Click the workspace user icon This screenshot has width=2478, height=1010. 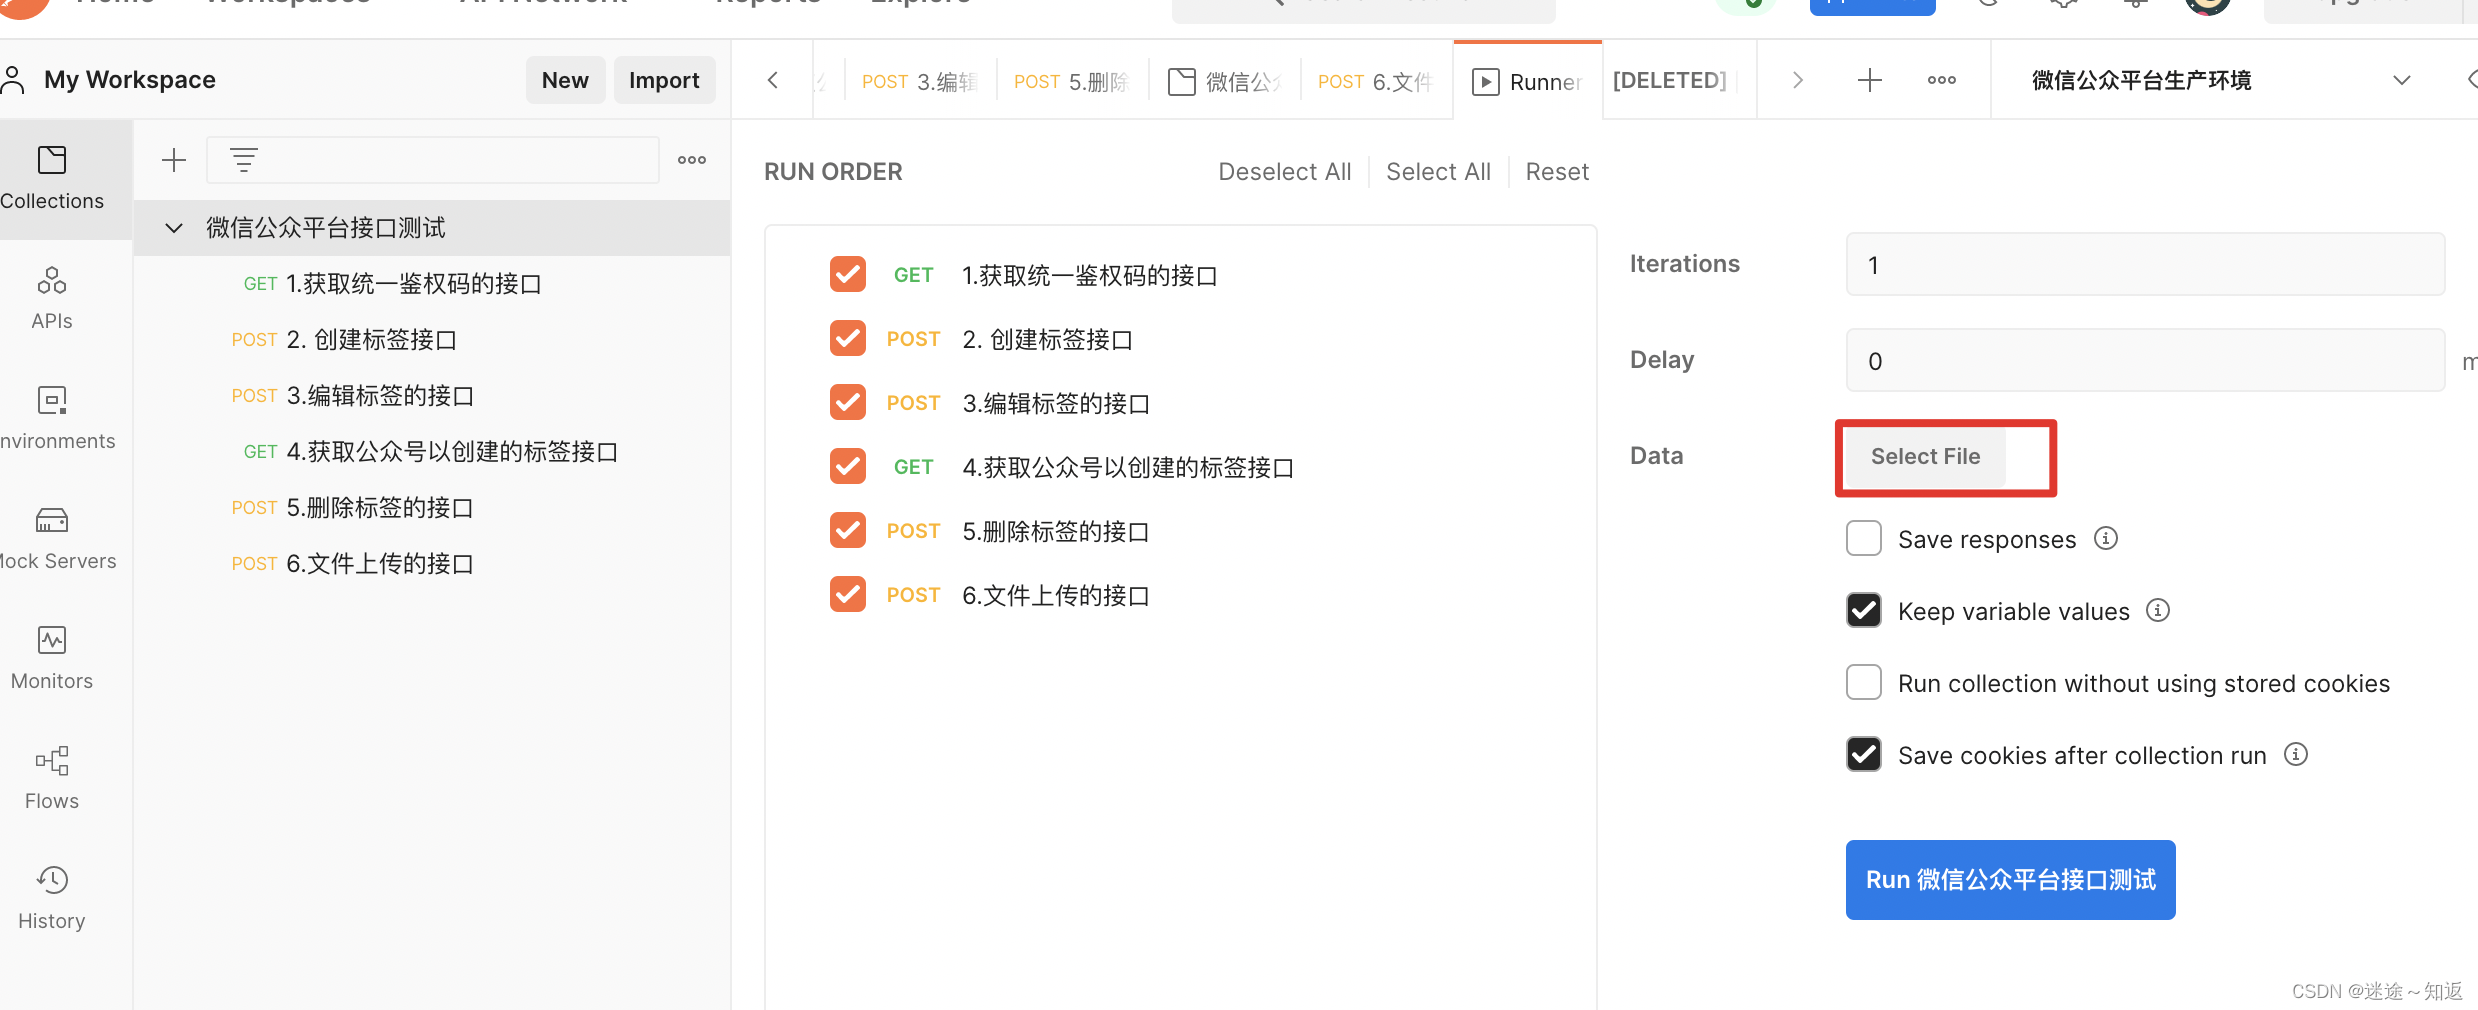(x=13, y=80)
